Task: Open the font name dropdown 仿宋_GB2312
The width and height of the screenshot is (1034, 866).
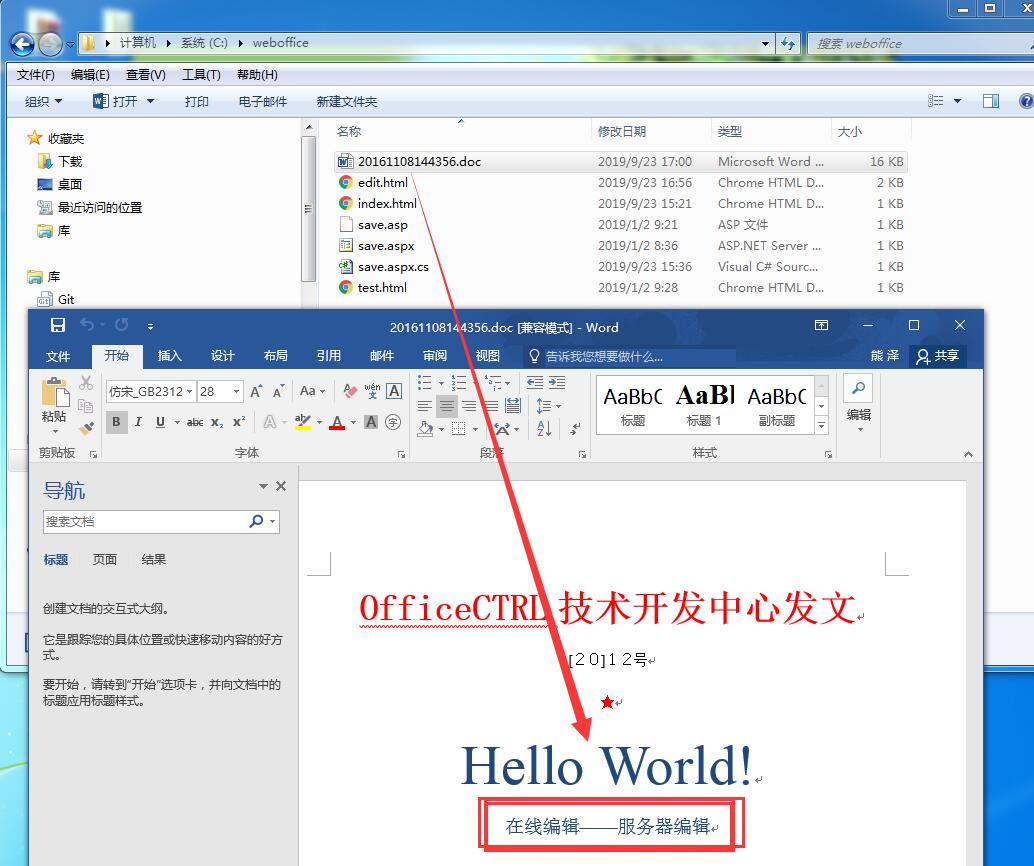Action: (150, 392)
